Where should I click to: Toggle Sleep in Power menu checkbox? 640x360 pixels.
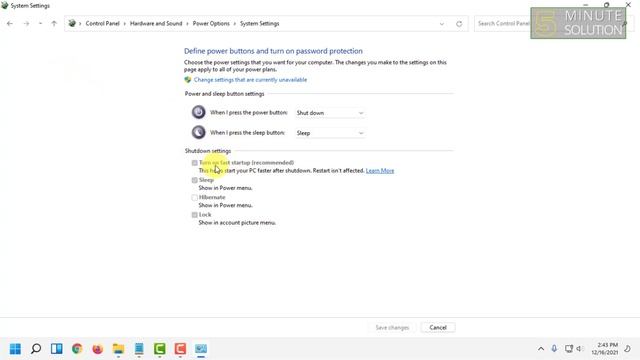point(195,180)
